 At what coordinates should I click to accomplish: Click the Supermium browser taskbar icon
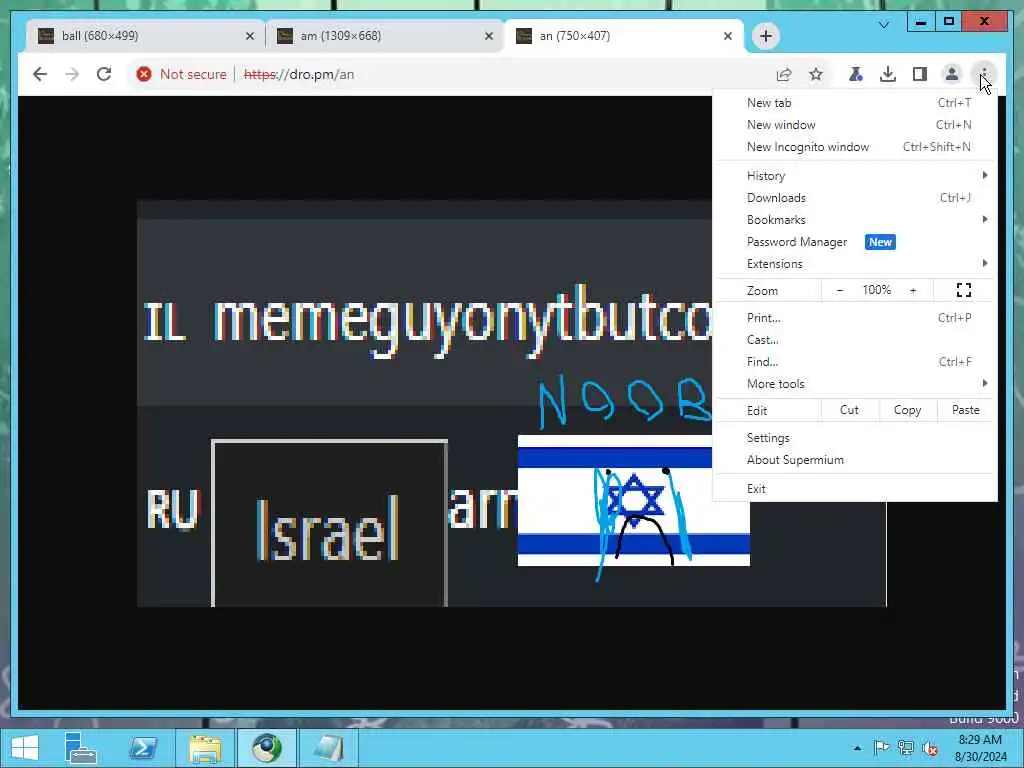267,748
